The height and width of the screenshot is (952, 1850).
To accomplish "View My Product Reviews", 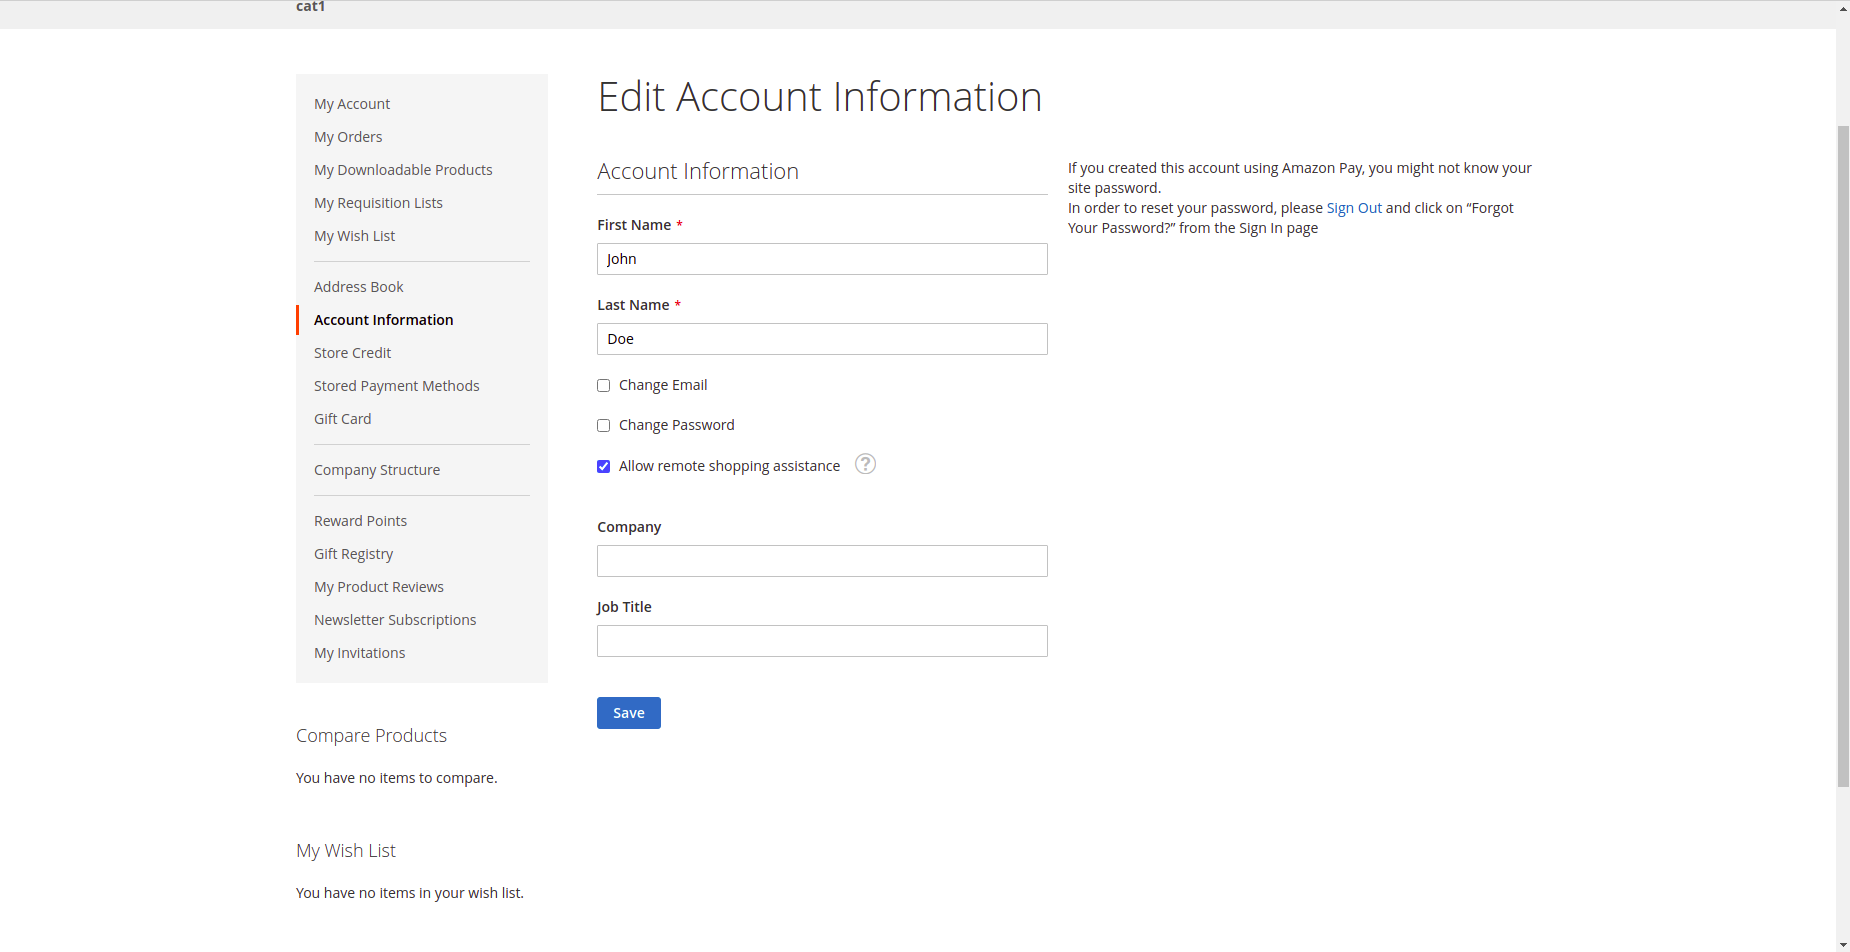I will tap(379, 587).
